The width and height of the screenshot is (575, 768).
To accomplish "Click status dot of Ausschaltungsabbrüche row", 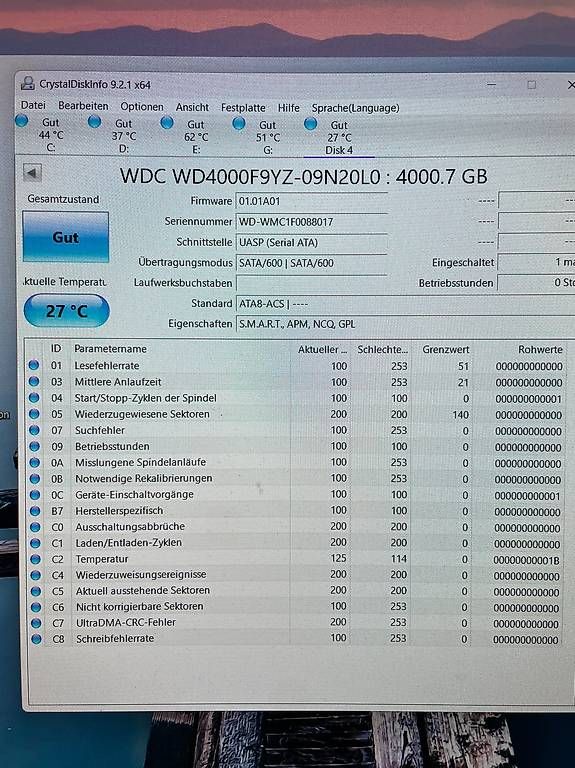I will click(x=35, y=527).
